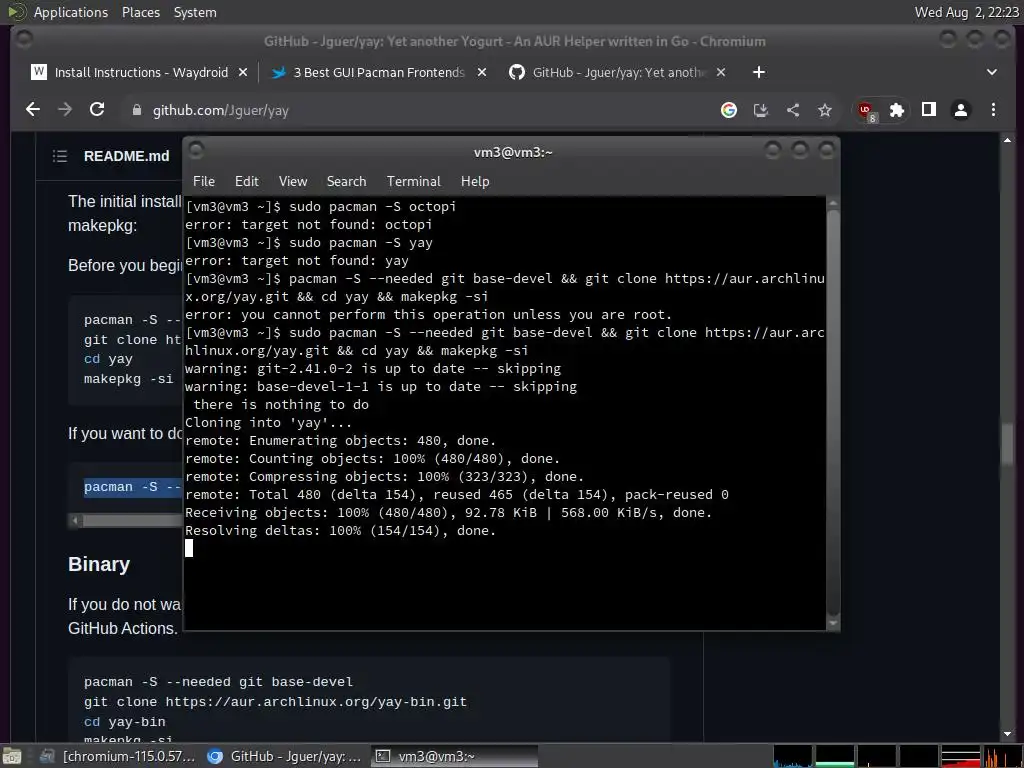
Task: Open a new browser tab
Action: click(758, 72)
